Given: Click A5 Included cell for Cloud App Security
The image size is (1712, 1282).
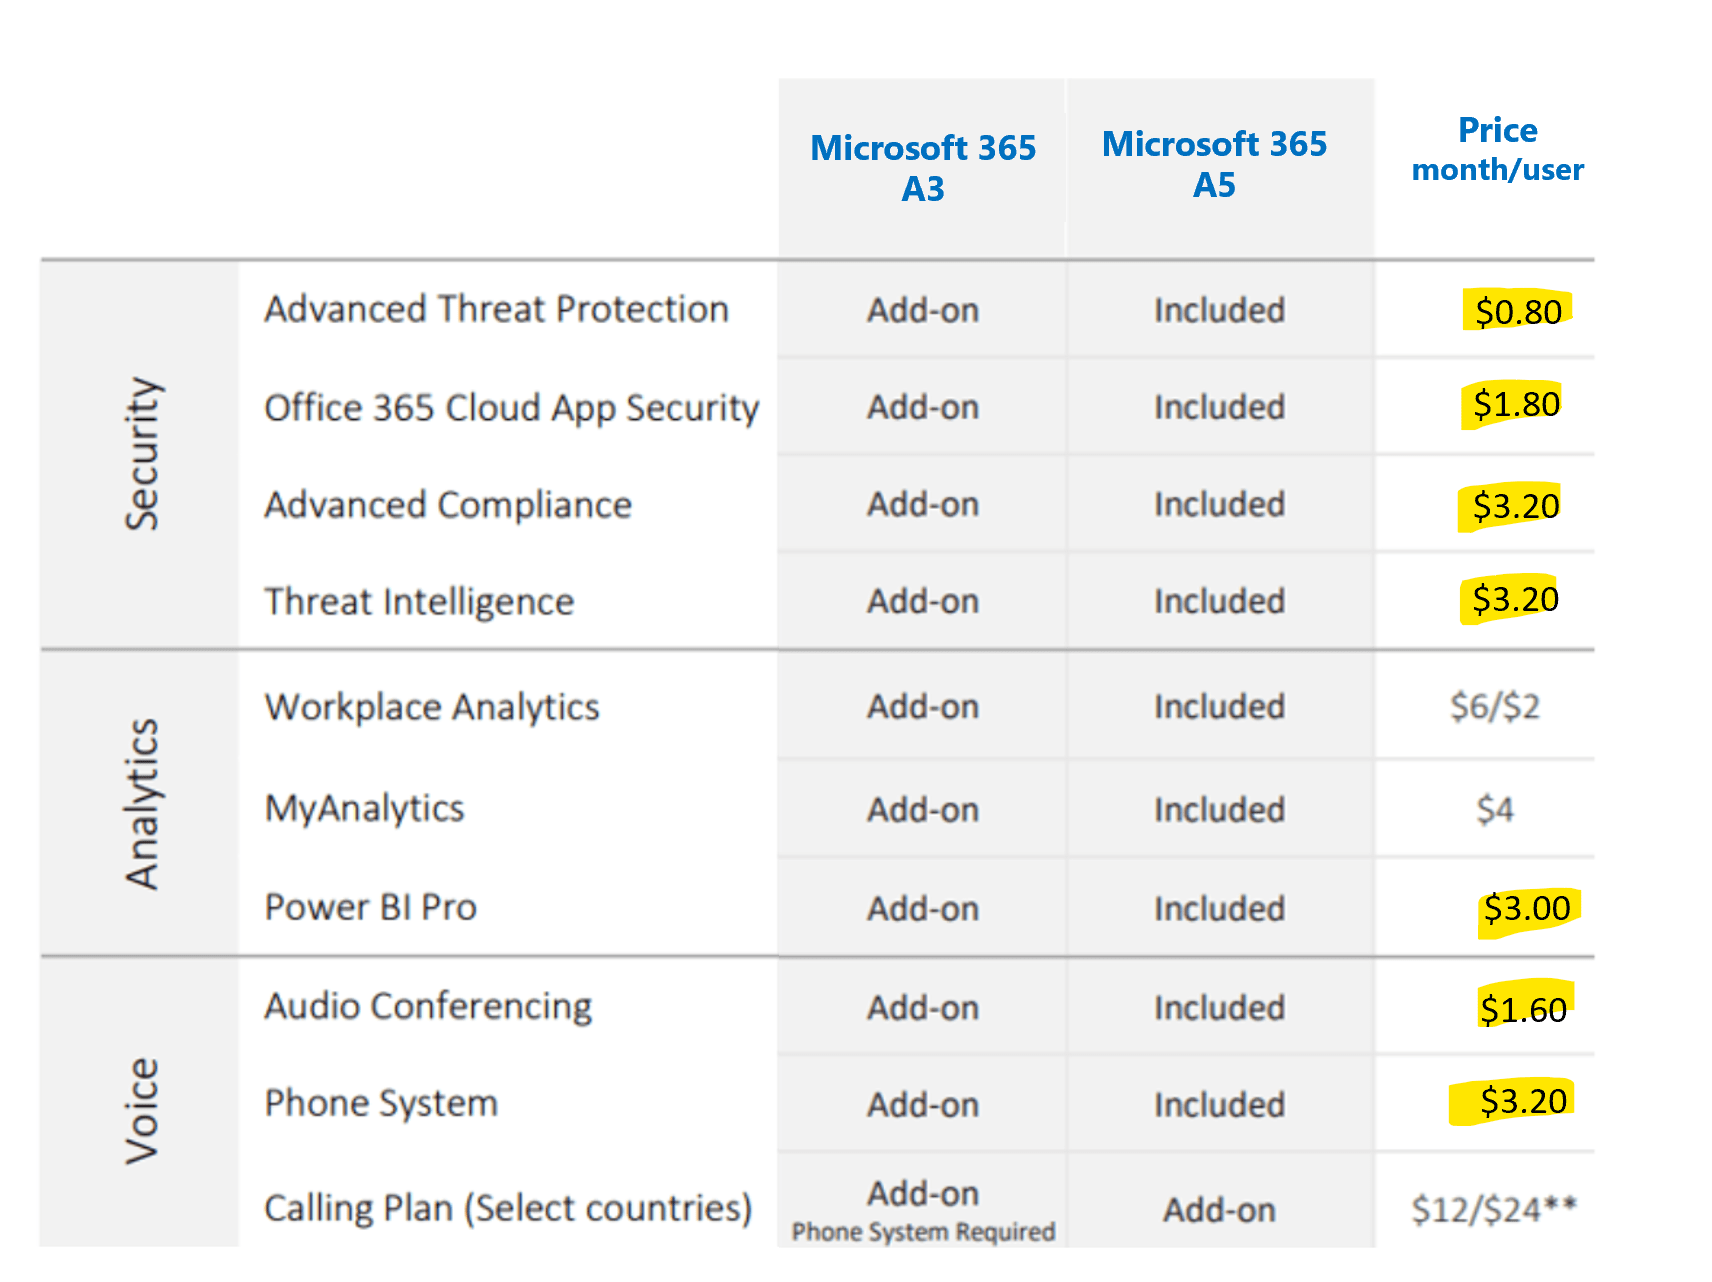Looking at the screenshot, I should [x=1219, y=407].
